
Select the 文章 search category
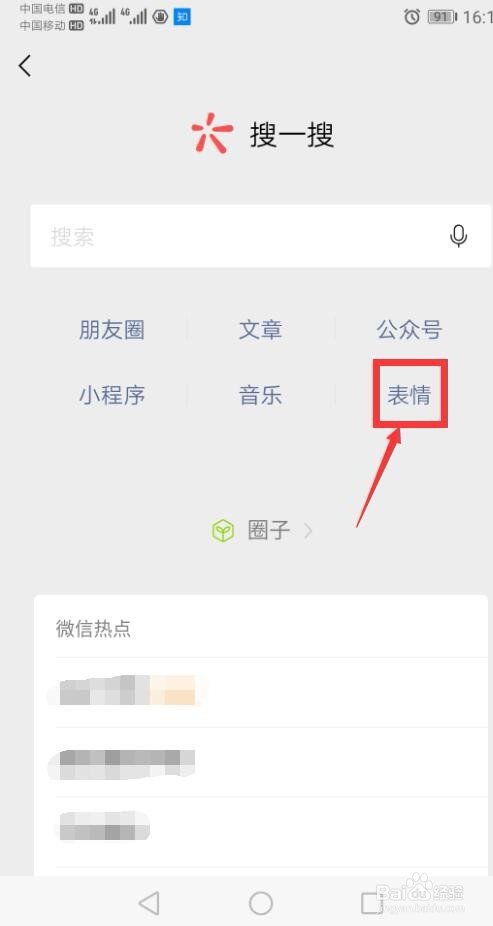coord(260,330)
